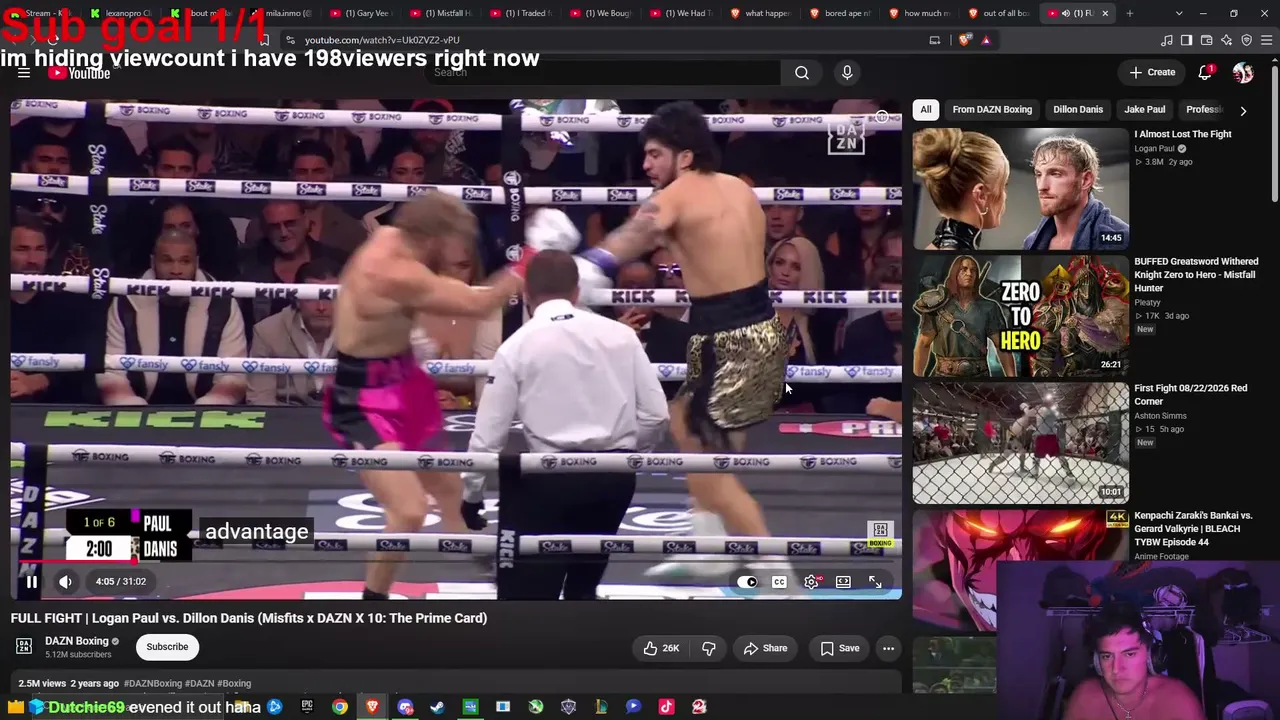Open the Brave Shields icon in the address bar
This screenshot has height=720, width=1280.
[x=964, y=40]
